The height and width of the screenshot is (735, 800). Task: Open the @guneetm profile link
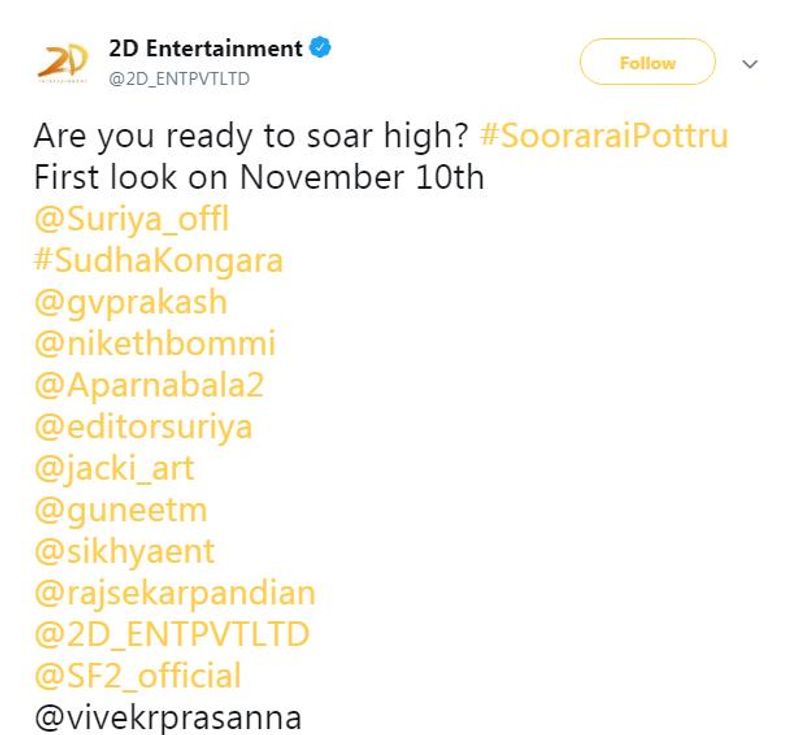120,510
